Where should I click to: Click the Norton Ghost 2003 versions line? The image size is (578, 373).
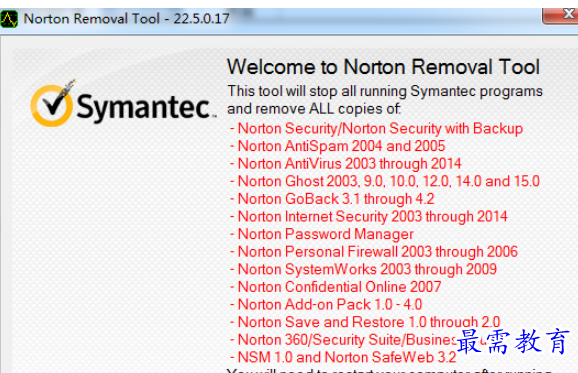click(x=385, y=181)
